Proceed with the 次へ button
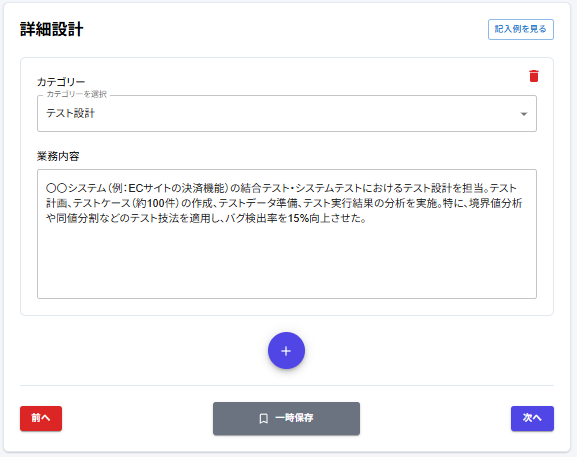 pos(532,418)
